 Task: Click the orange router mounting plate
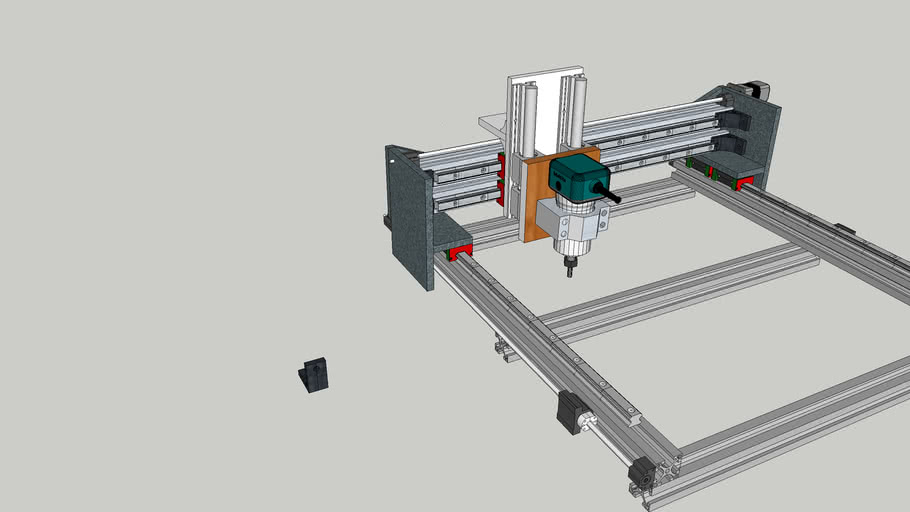[x=535, y=200]
